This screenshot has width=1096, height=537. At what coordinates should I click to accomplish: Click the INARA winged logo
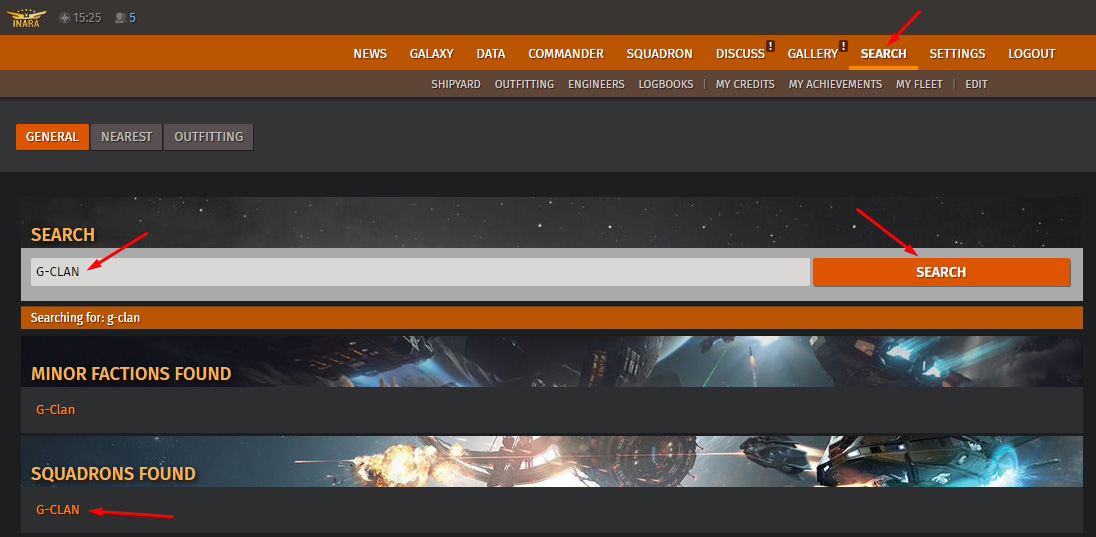26,17
